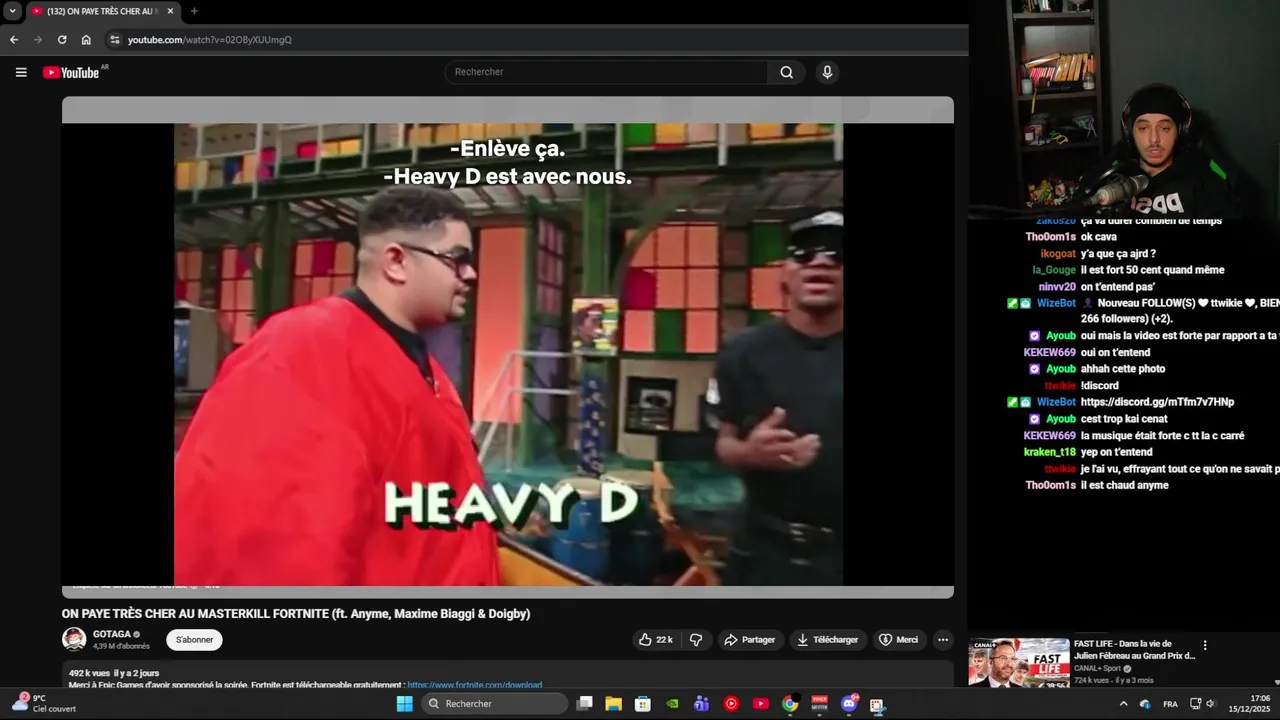Image resolution: width=1280 pixels, height=720 pixels.
Task: Open YouTube Music from the taskbar
Action: pos(731,704)
